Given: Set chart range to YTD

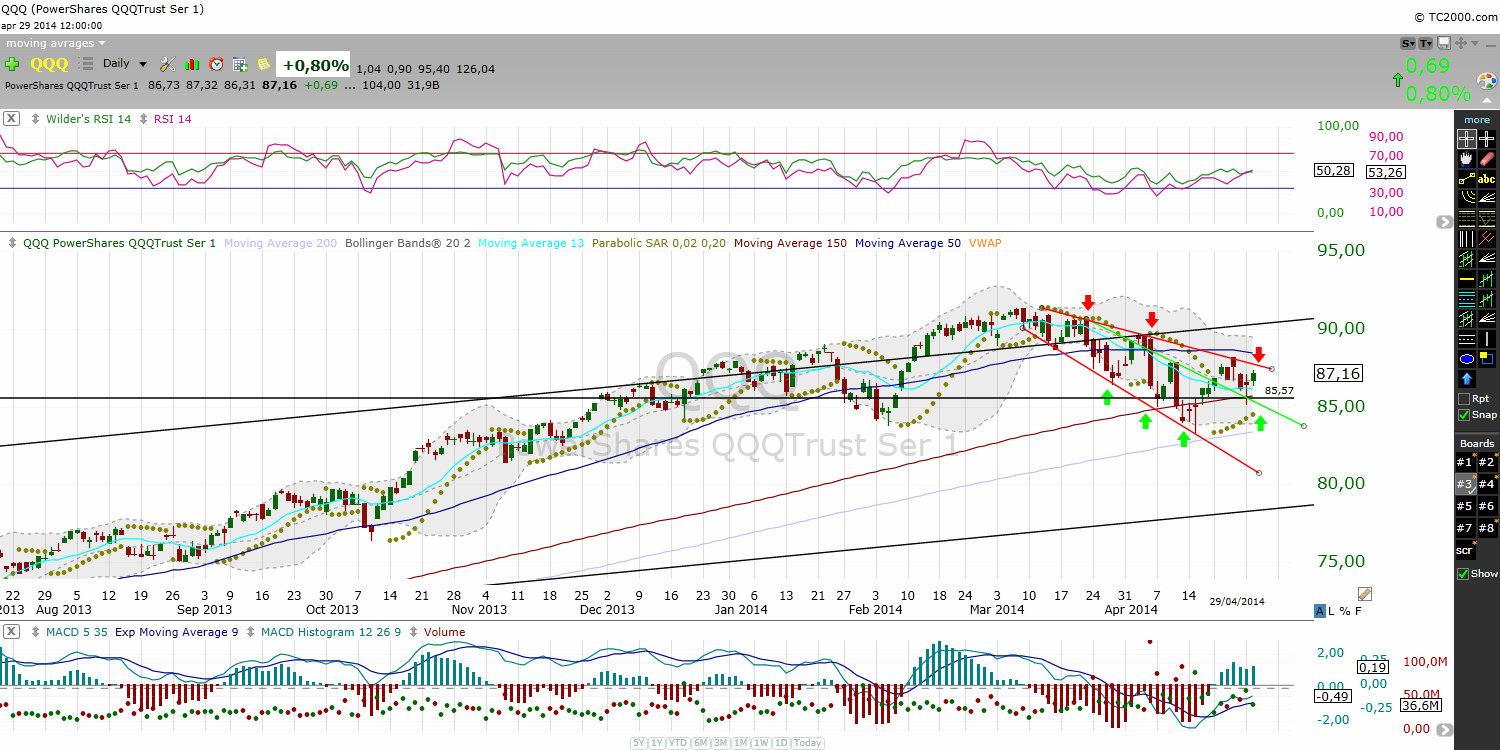Looking at the screenshot, I should [x=678, y=743].
